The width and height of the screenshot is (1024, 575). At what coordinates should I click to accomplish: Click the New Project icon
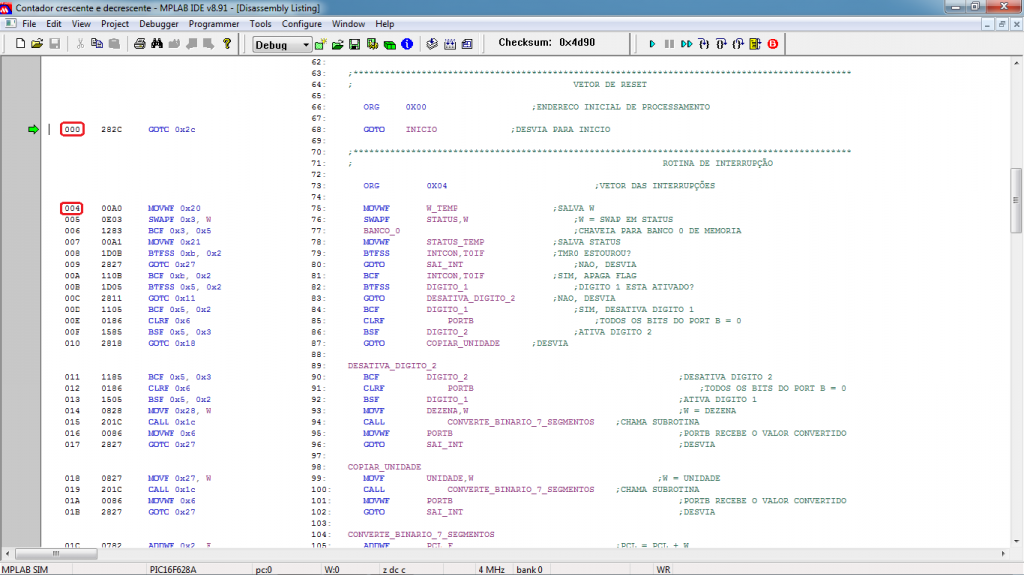tap(321, 44)
